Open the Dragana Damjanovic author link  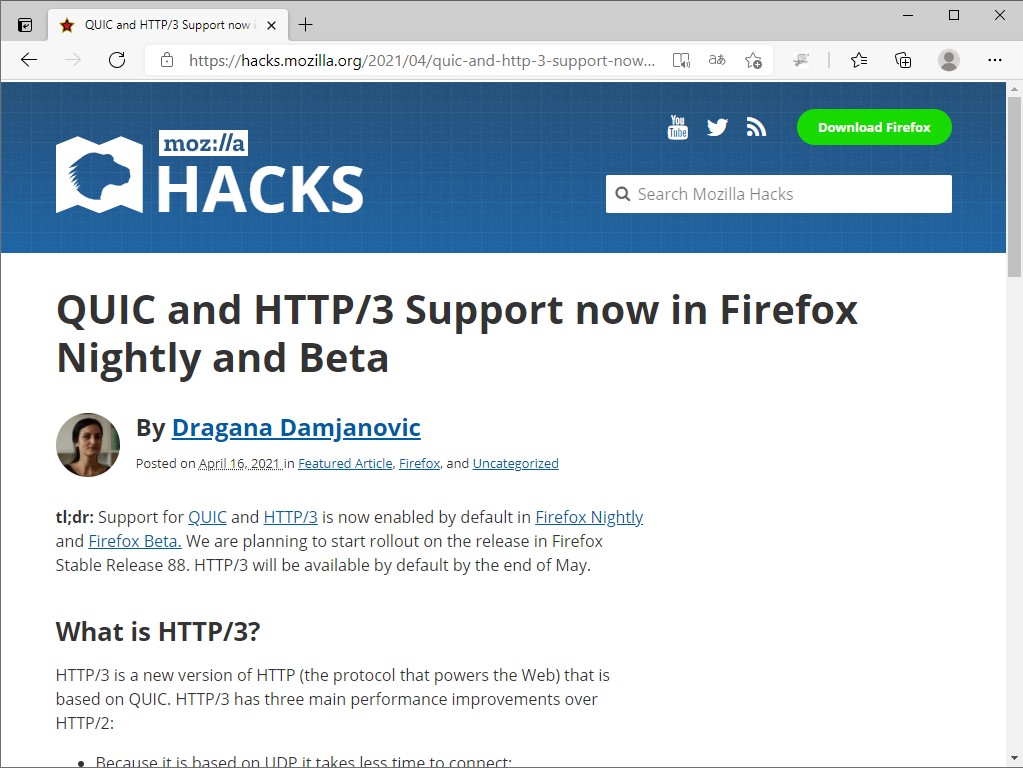tap(296, 427)
